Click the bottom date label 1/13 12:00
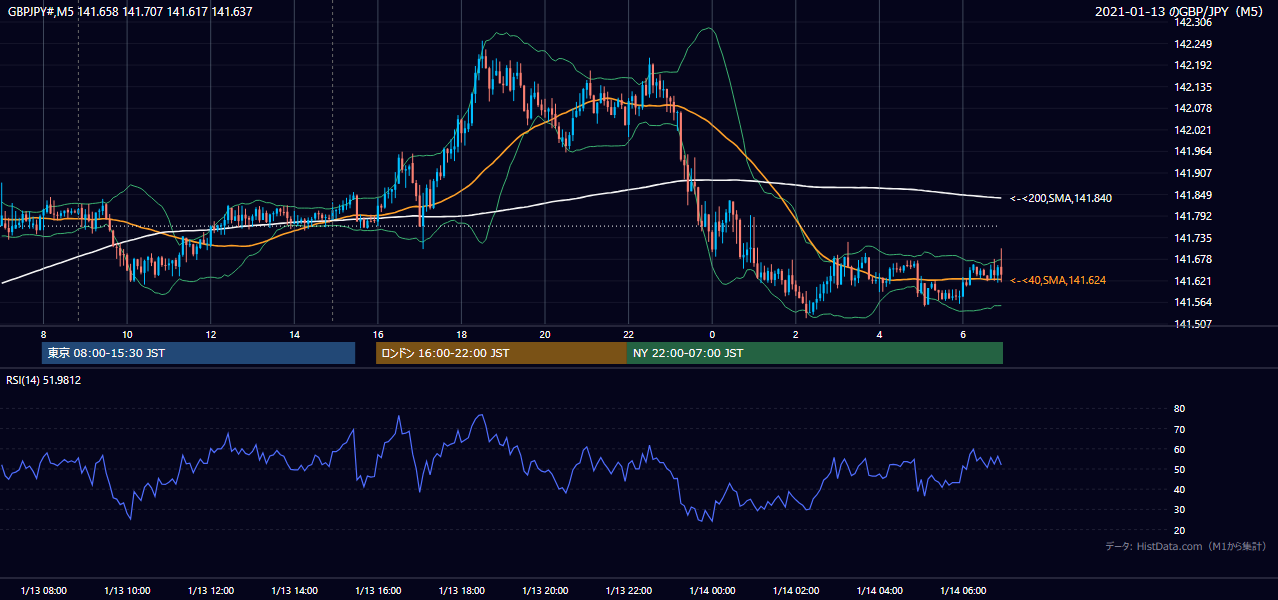 (211, 591)
